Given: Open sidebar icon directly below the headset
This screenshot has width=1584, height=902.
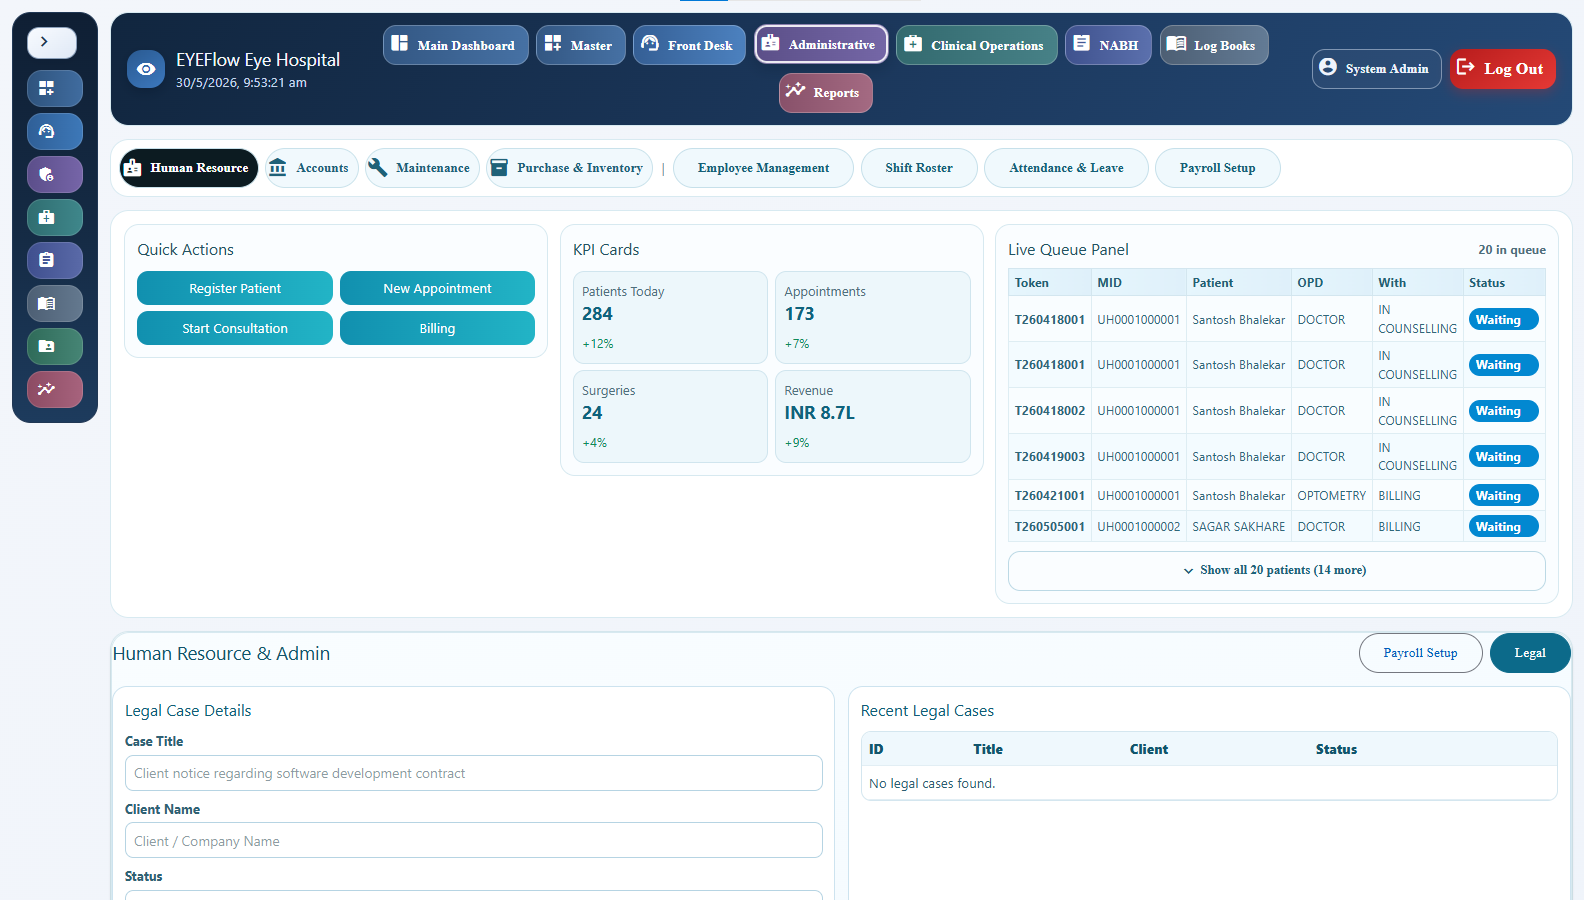Looking at the screenshot, I should point(55,174).
